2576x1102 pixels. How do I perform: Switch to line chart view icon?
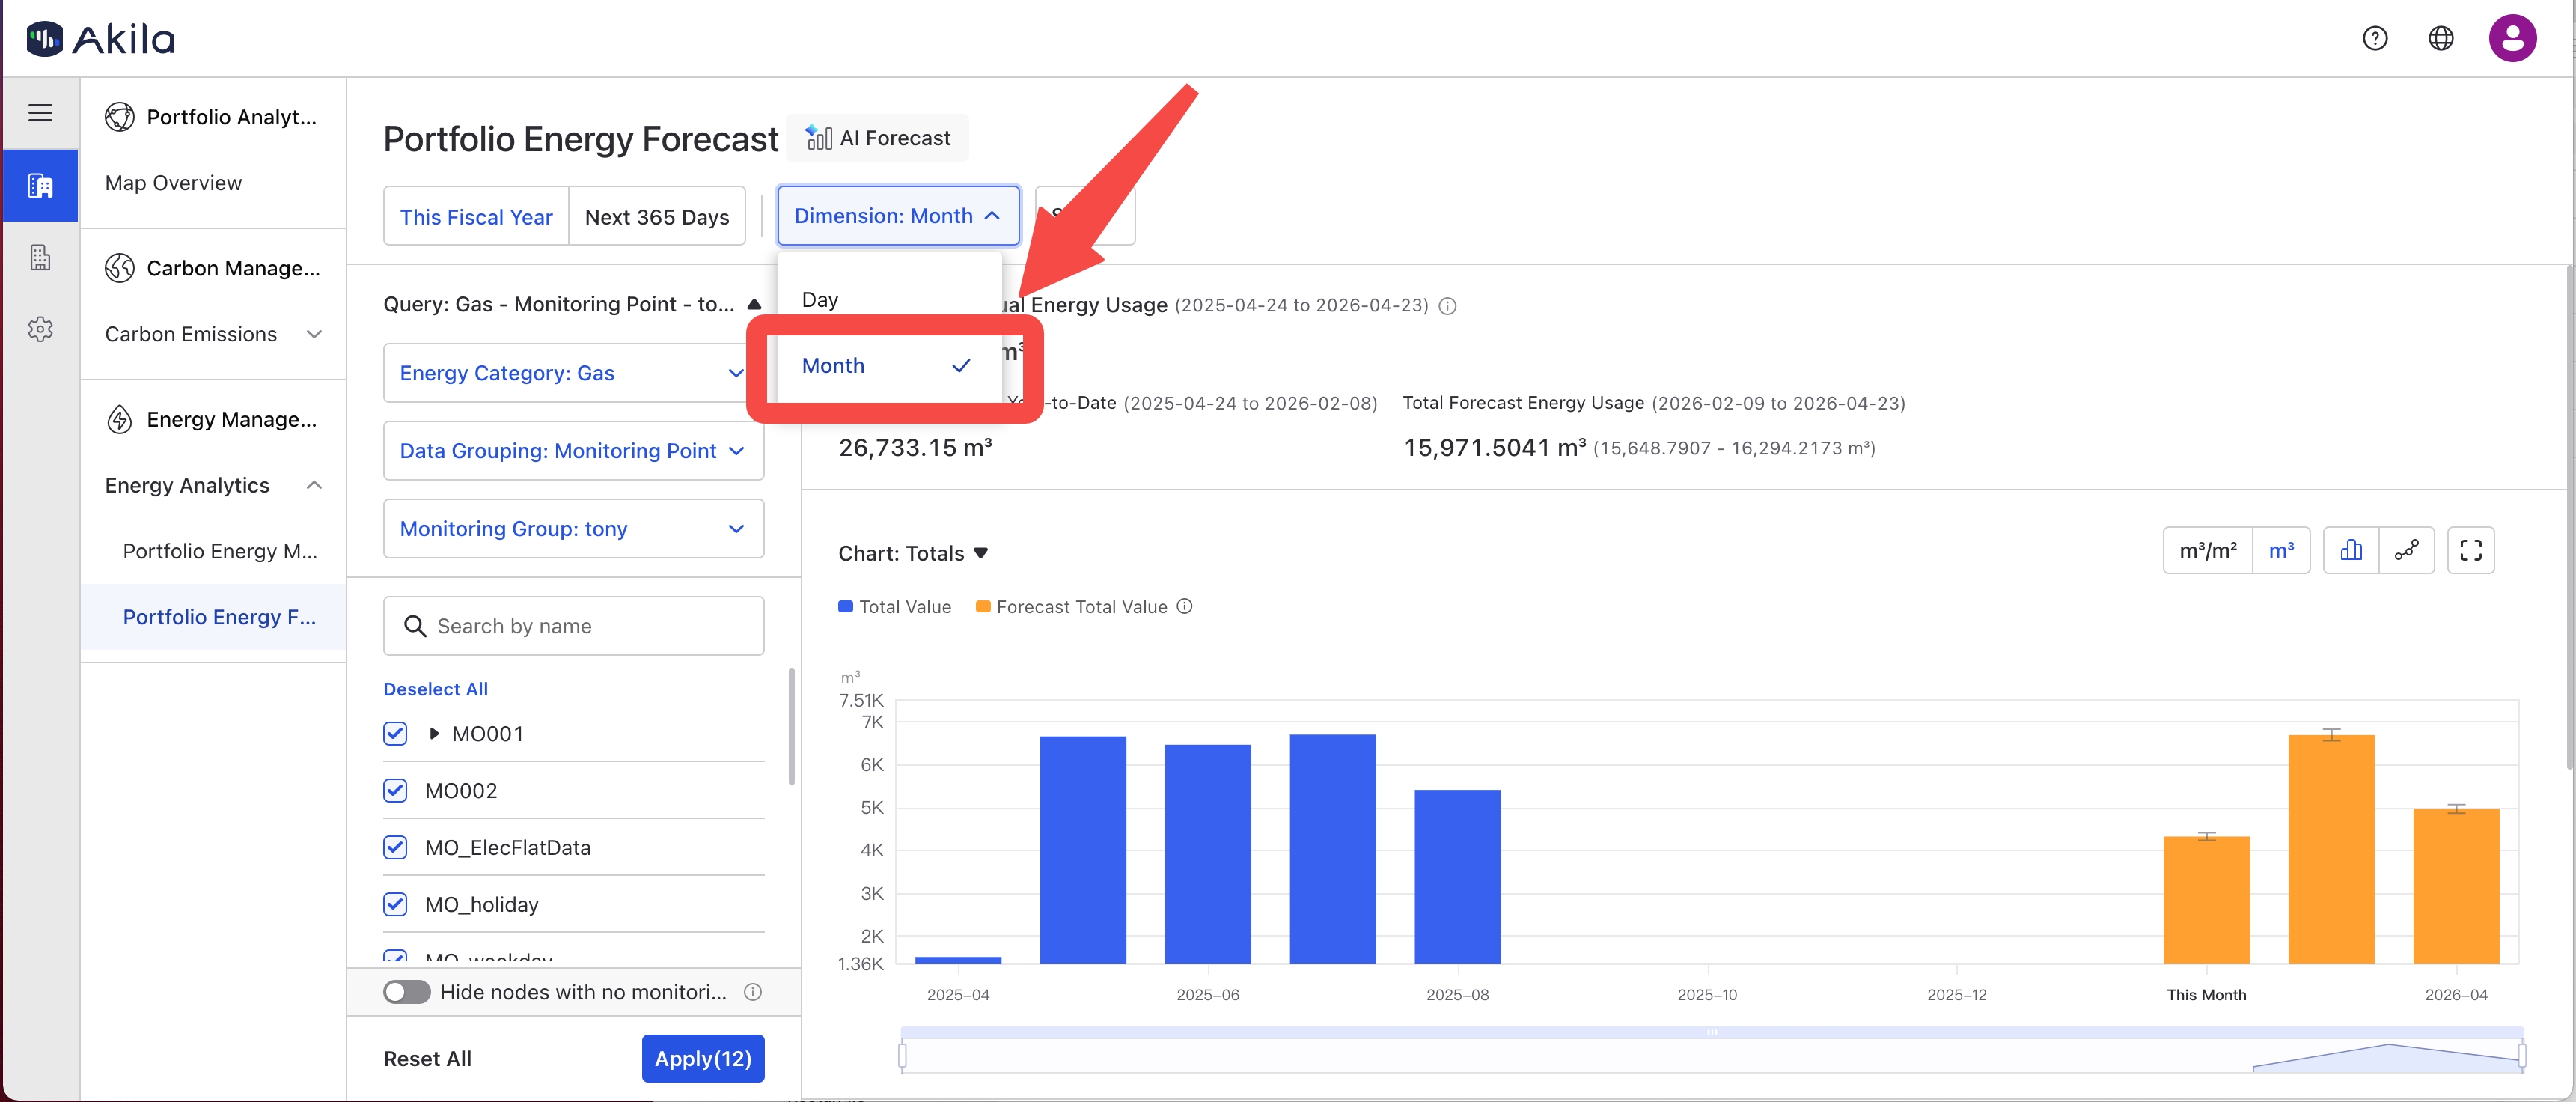coord(2406,550)
